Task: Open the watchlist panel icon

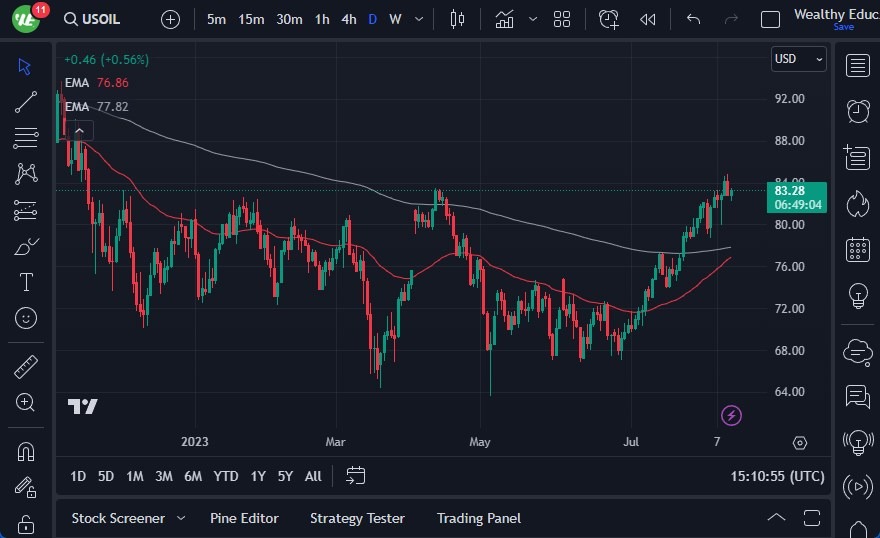Action: coord(857,66)
